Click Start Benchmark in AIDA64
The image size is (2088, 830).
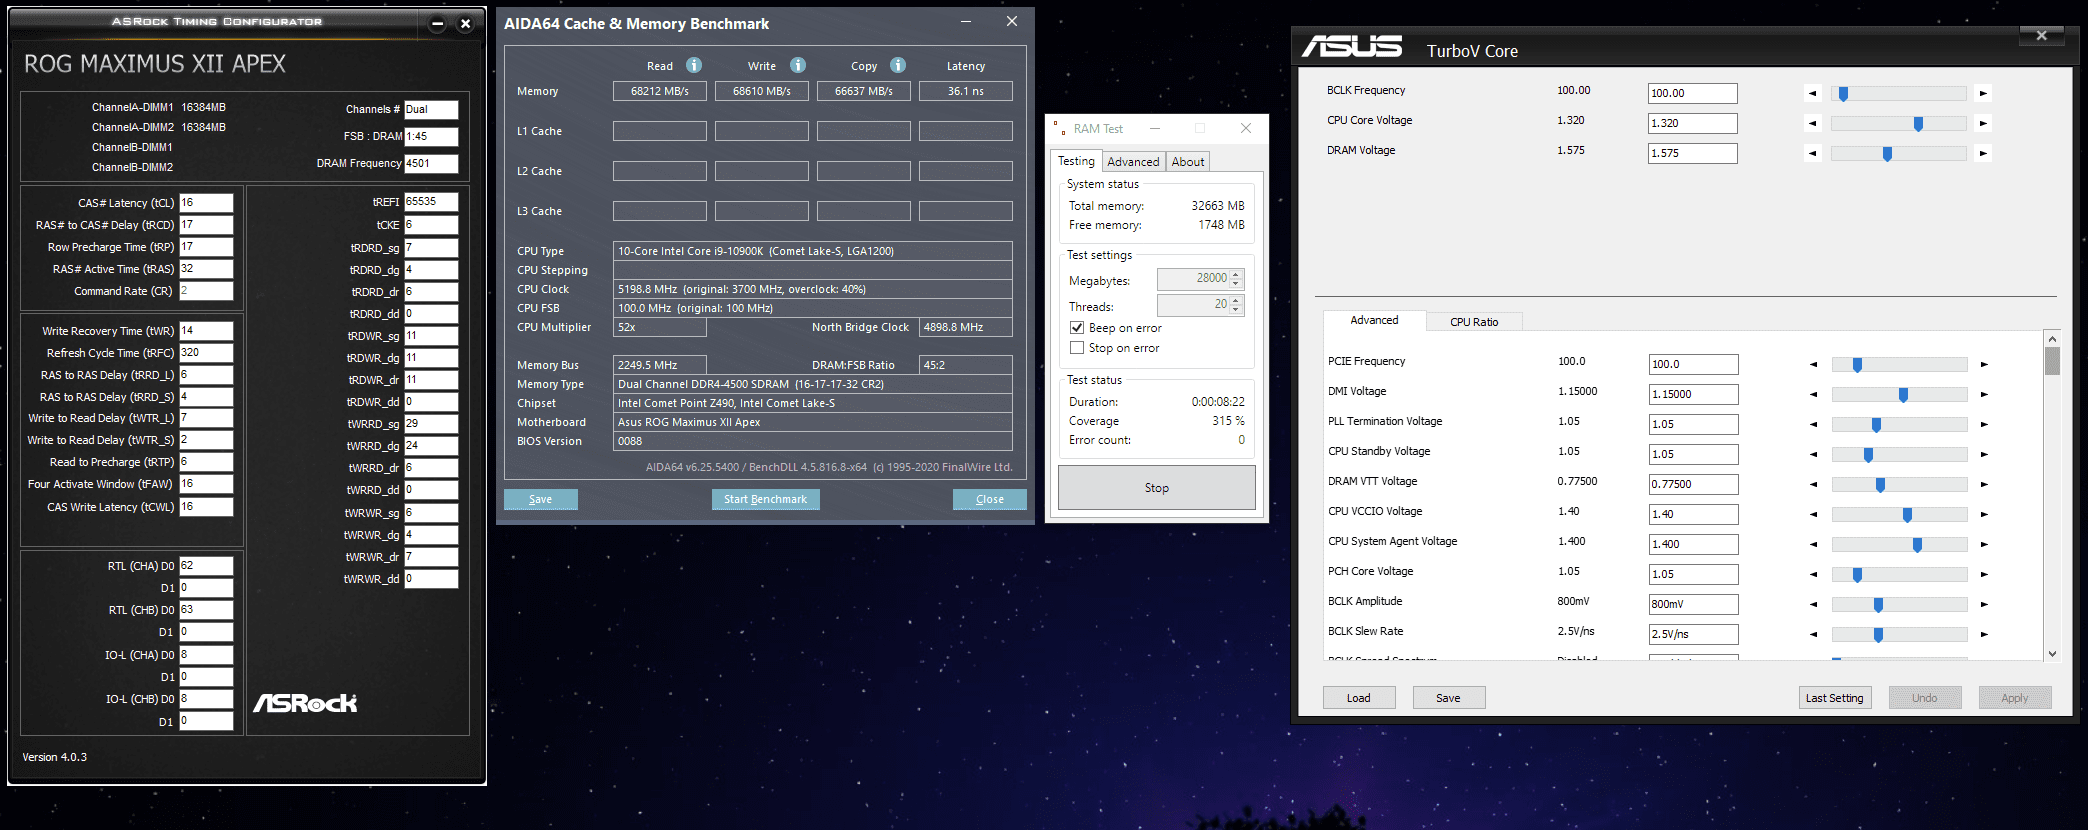coord(765,499)
